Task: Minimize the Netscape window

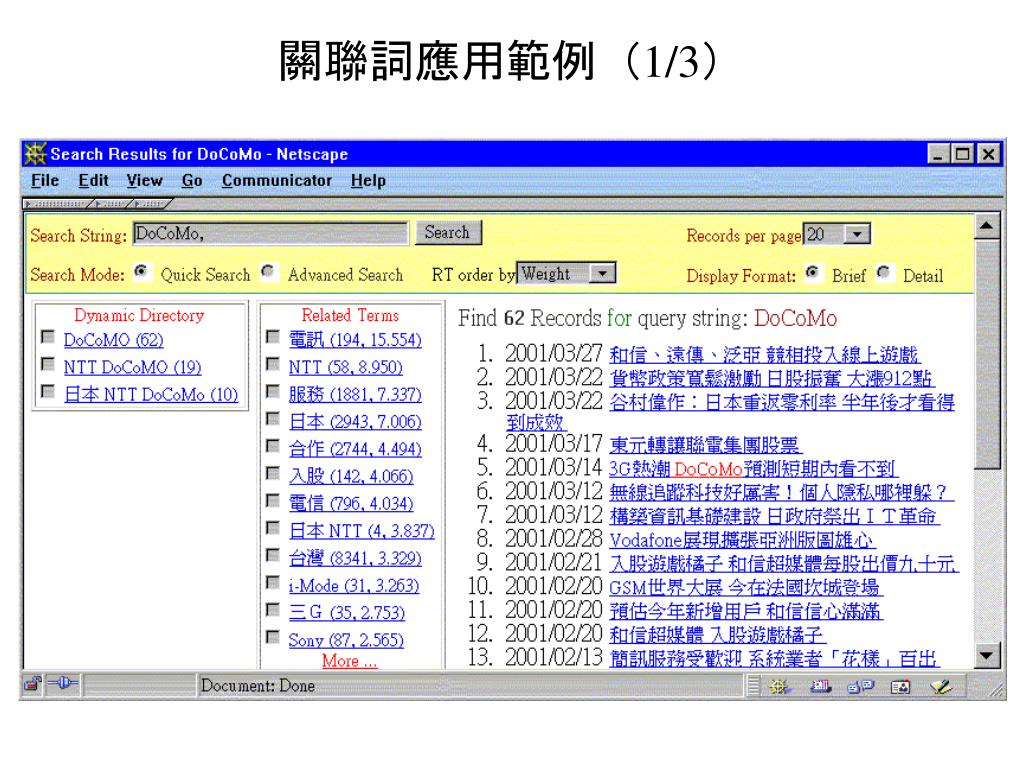Action: tap(939, 154)
